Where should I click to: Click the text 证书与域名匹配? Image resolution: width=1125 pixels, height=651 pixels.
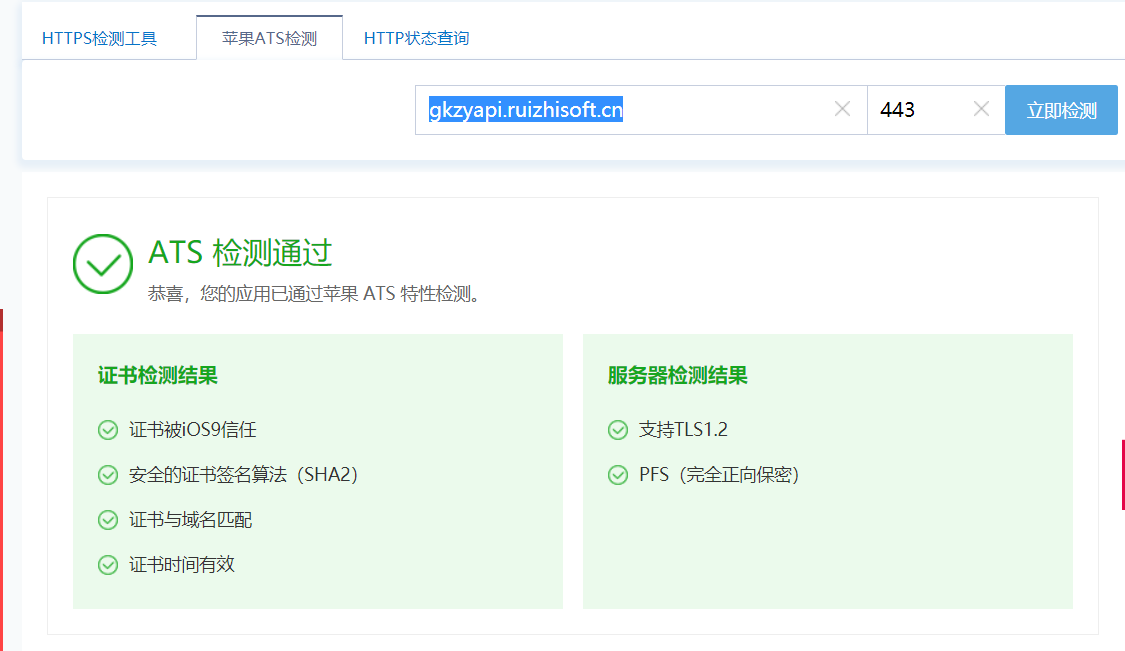(191, 520)
